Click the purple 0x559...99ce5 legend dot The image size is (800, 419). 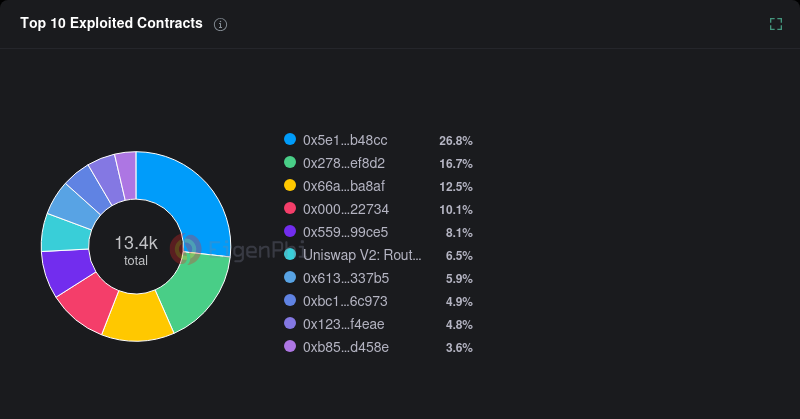[290, 232]
